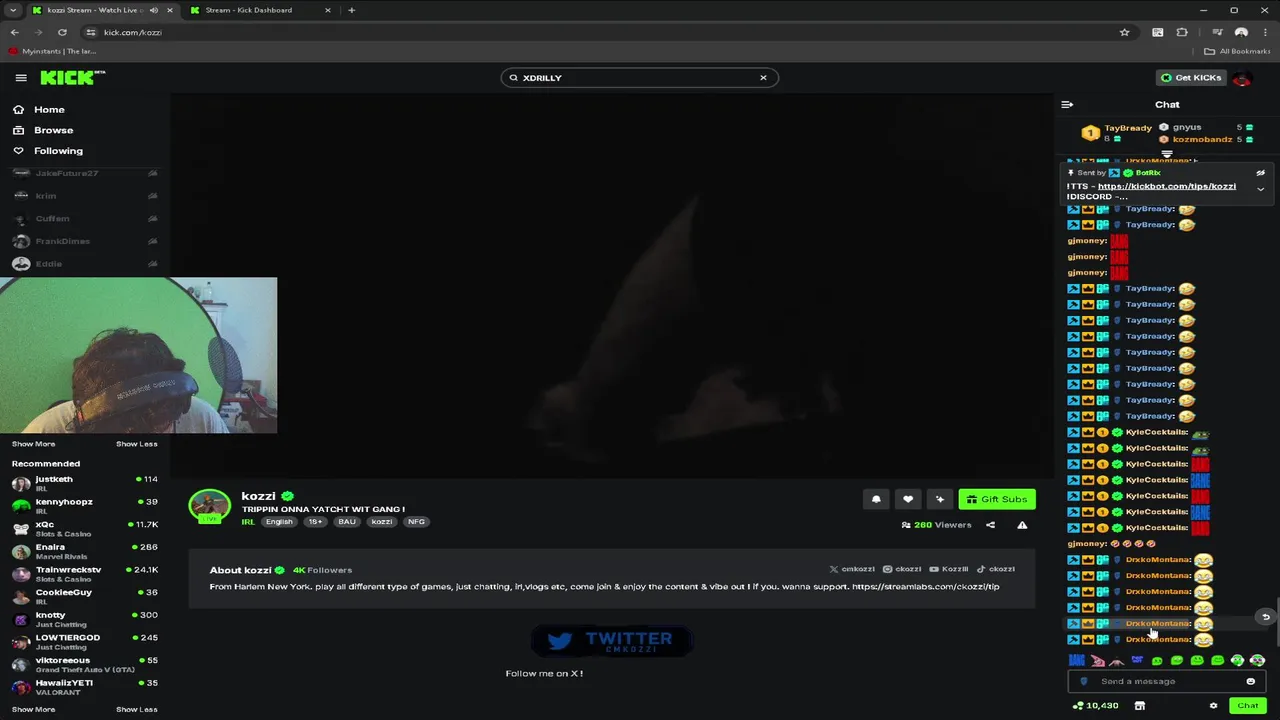
Task: Click the Send a message input
Action: [x=1165, y=681]
